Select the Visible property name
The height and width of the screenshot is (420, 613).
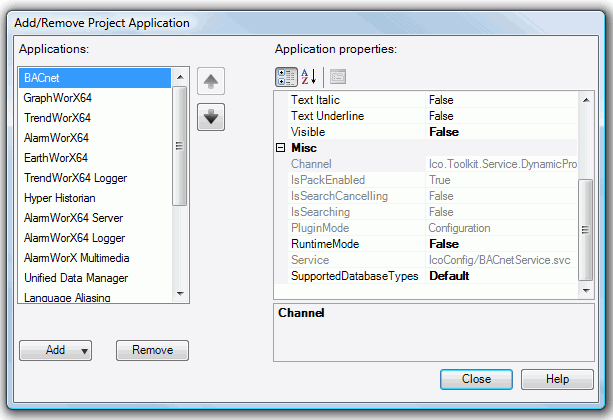pos(308,132)
